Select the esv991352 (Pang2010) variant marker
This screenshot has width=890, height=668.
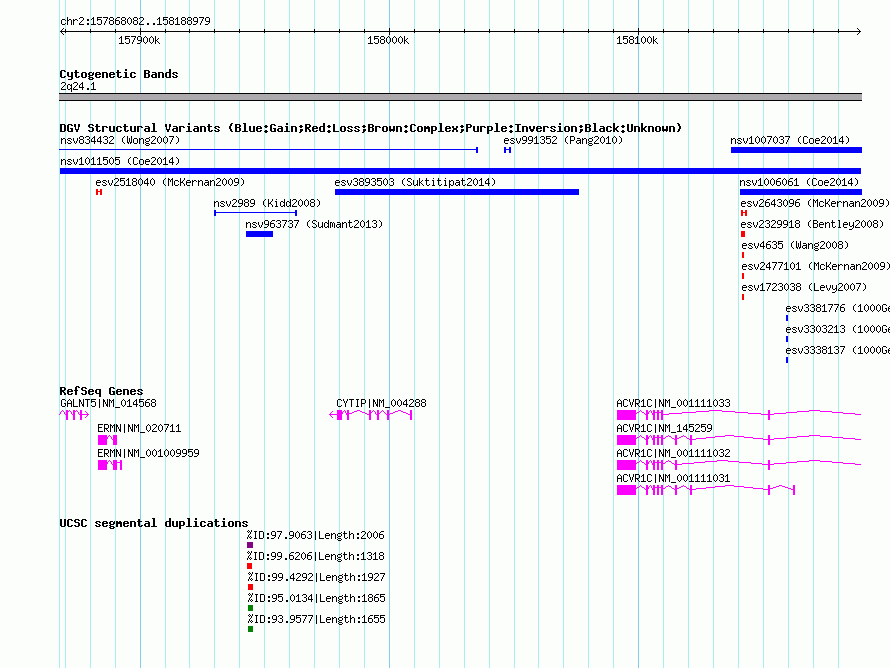point(507,150)
